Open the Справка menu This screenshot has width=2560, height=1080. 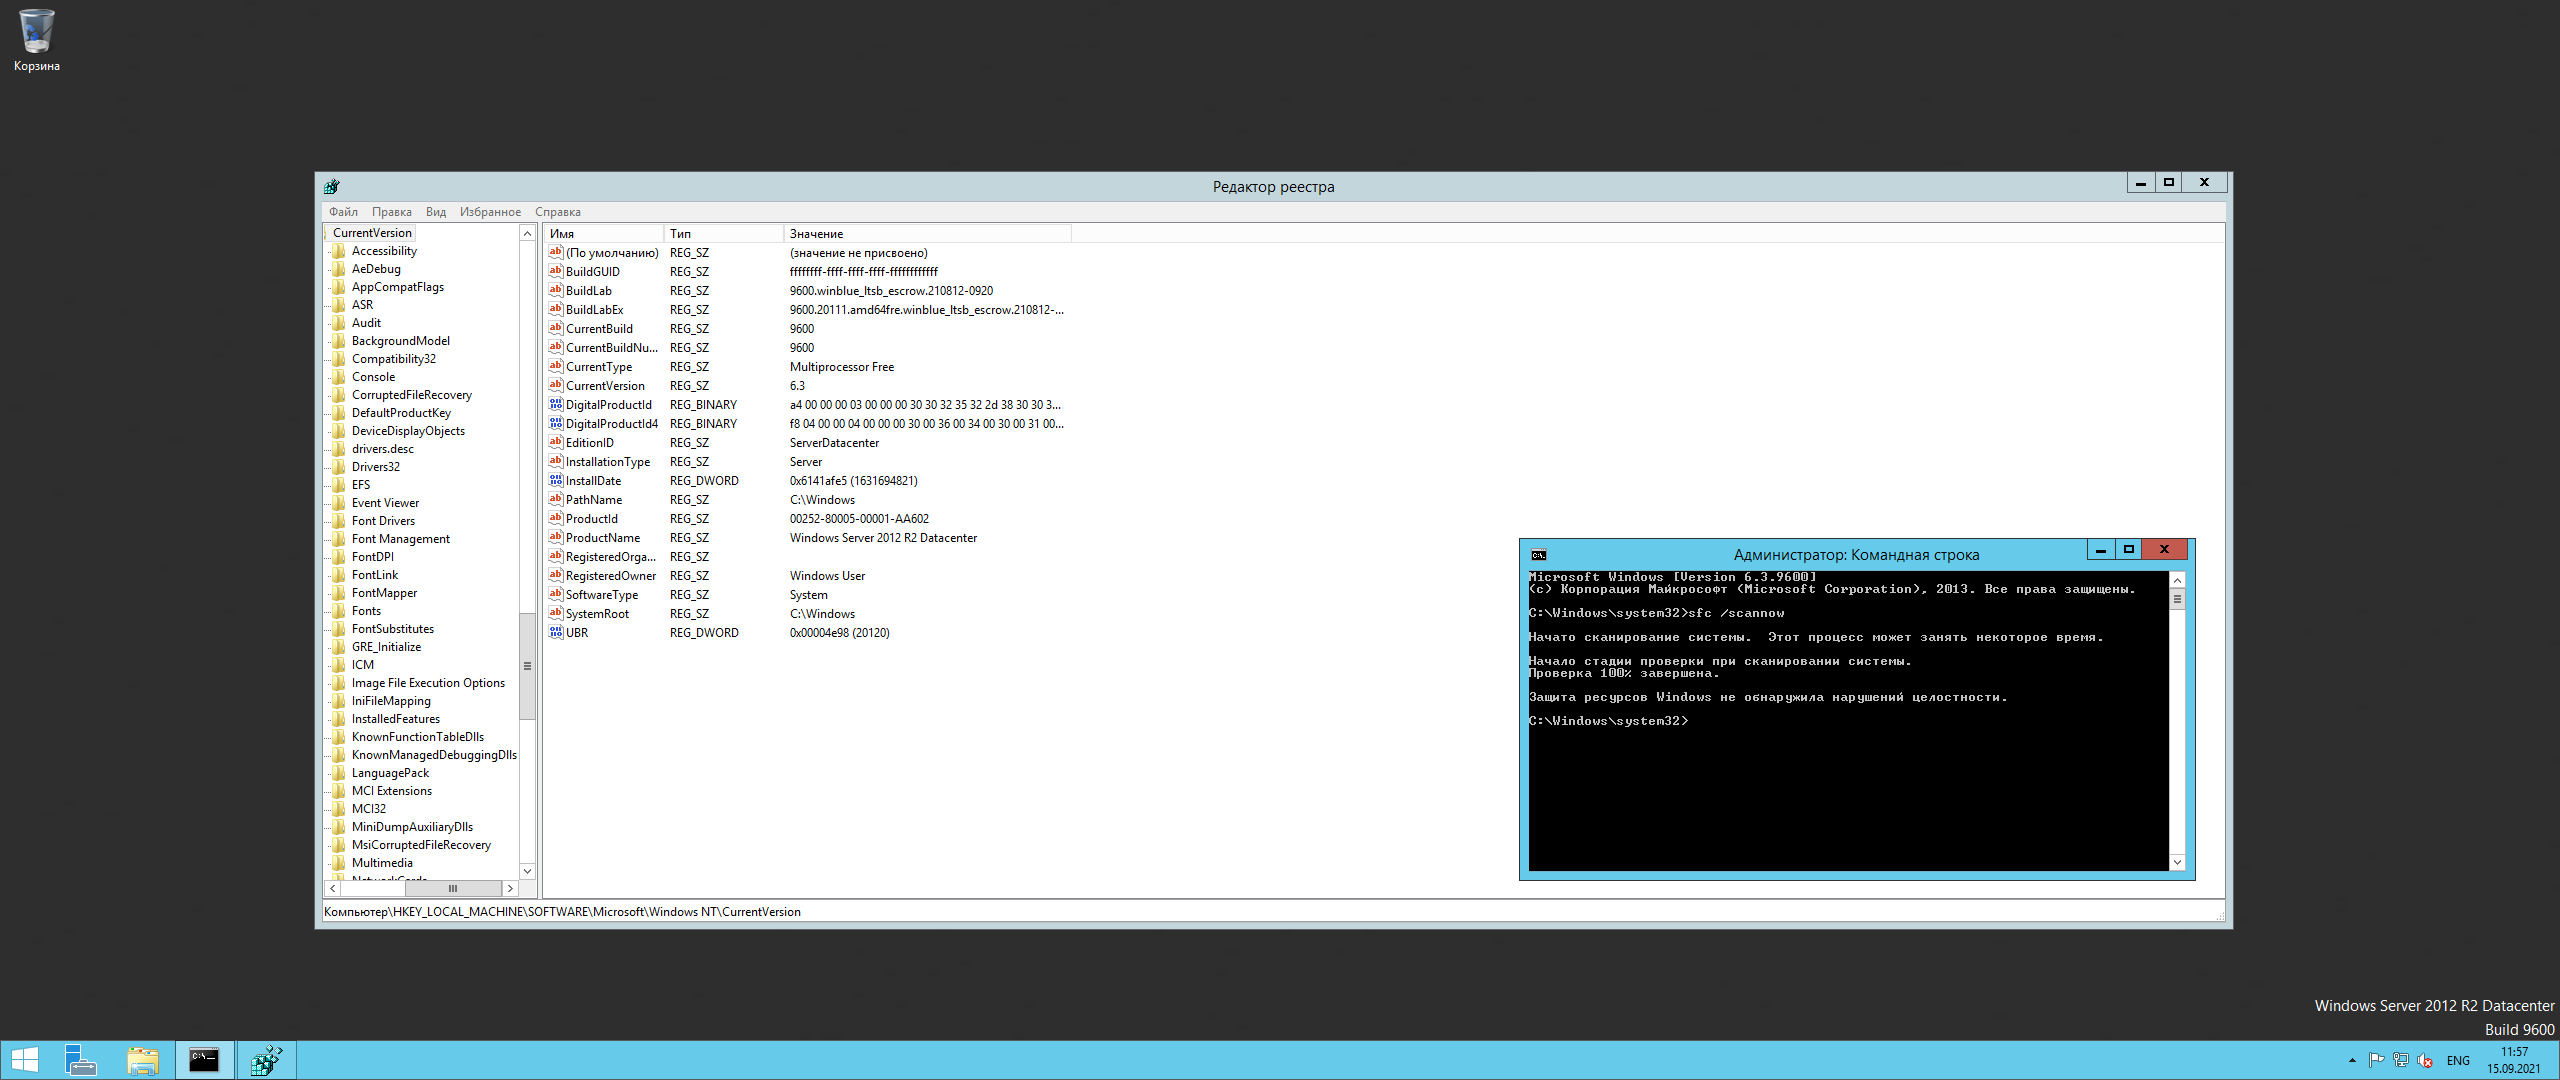pos(558,212)
